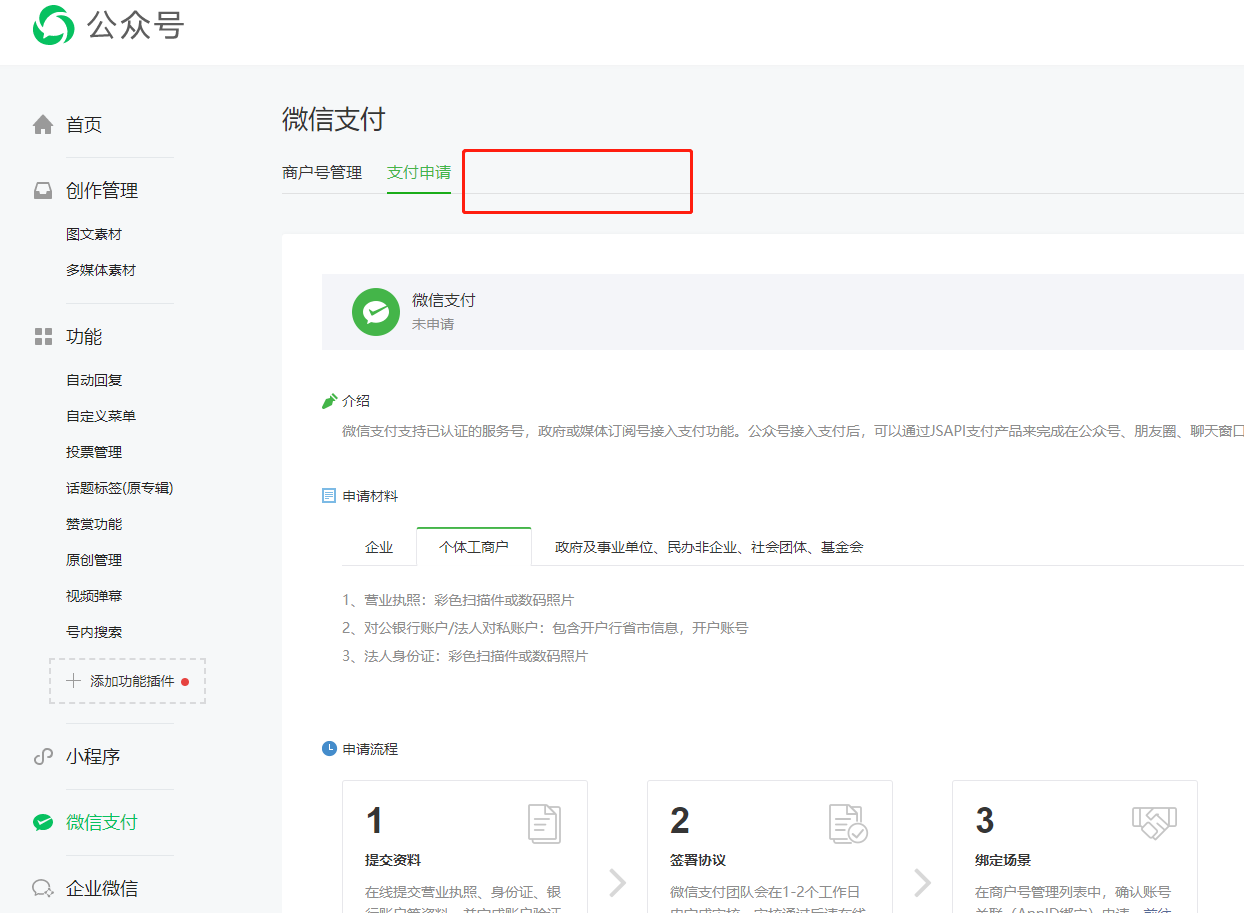The image size is (1244, 913).
Task: Open 创作管理 section in sidebar
Action: tap(102, 191)
